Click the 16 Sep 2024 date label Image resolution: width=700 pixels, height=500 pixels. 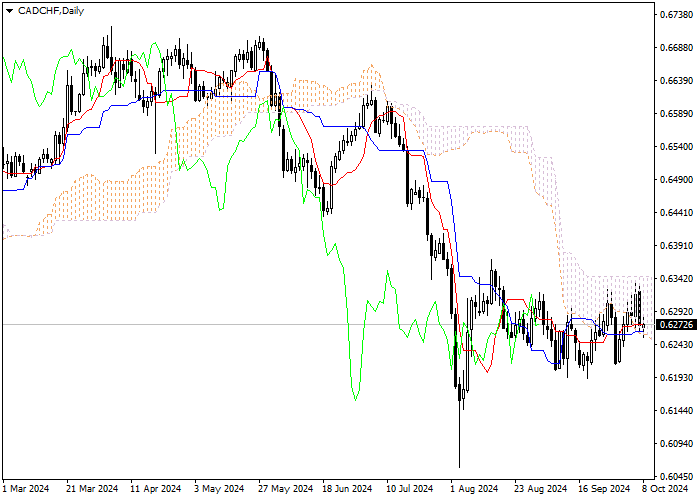click(x=604, y=489)
